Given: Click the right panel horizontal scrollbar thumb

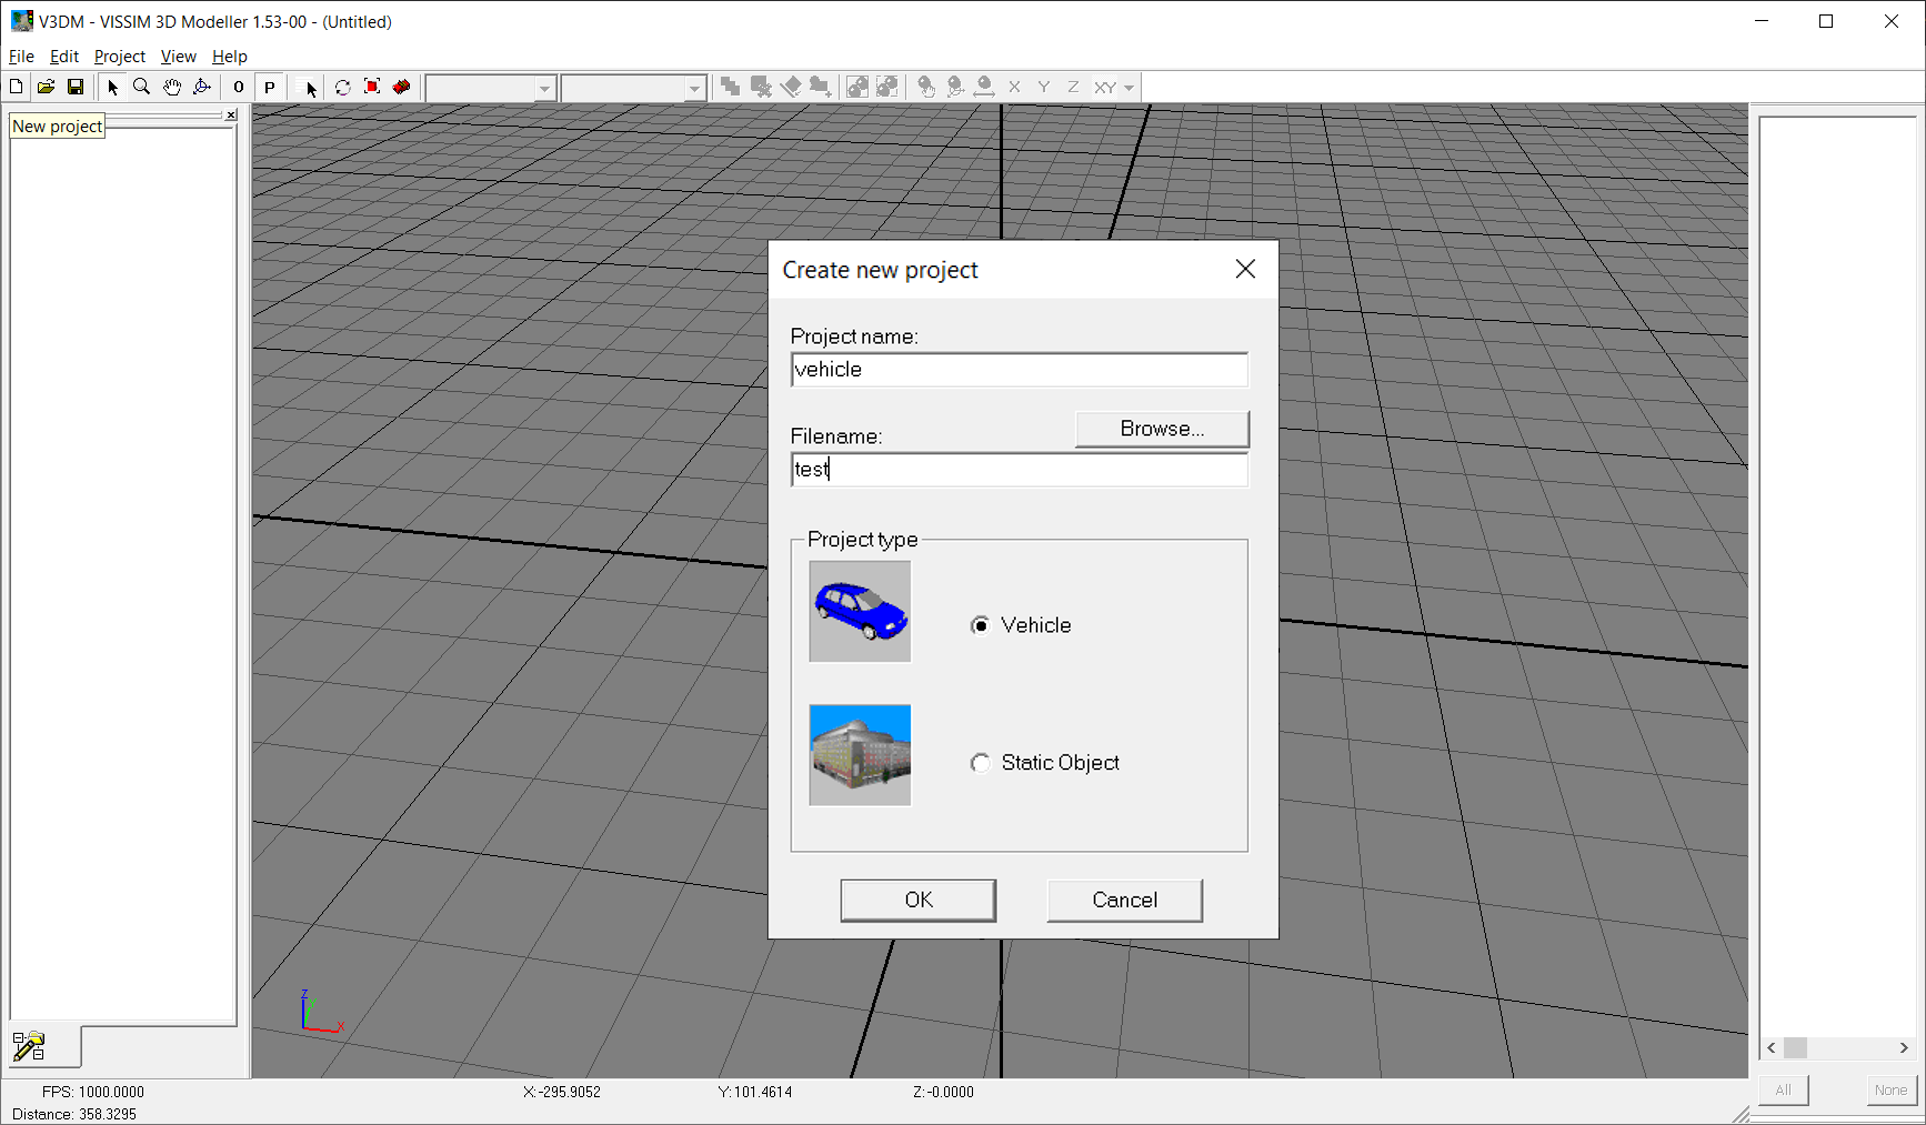Looking at the screenshot, I should pyautogui.click(x=1796, y=1047).
